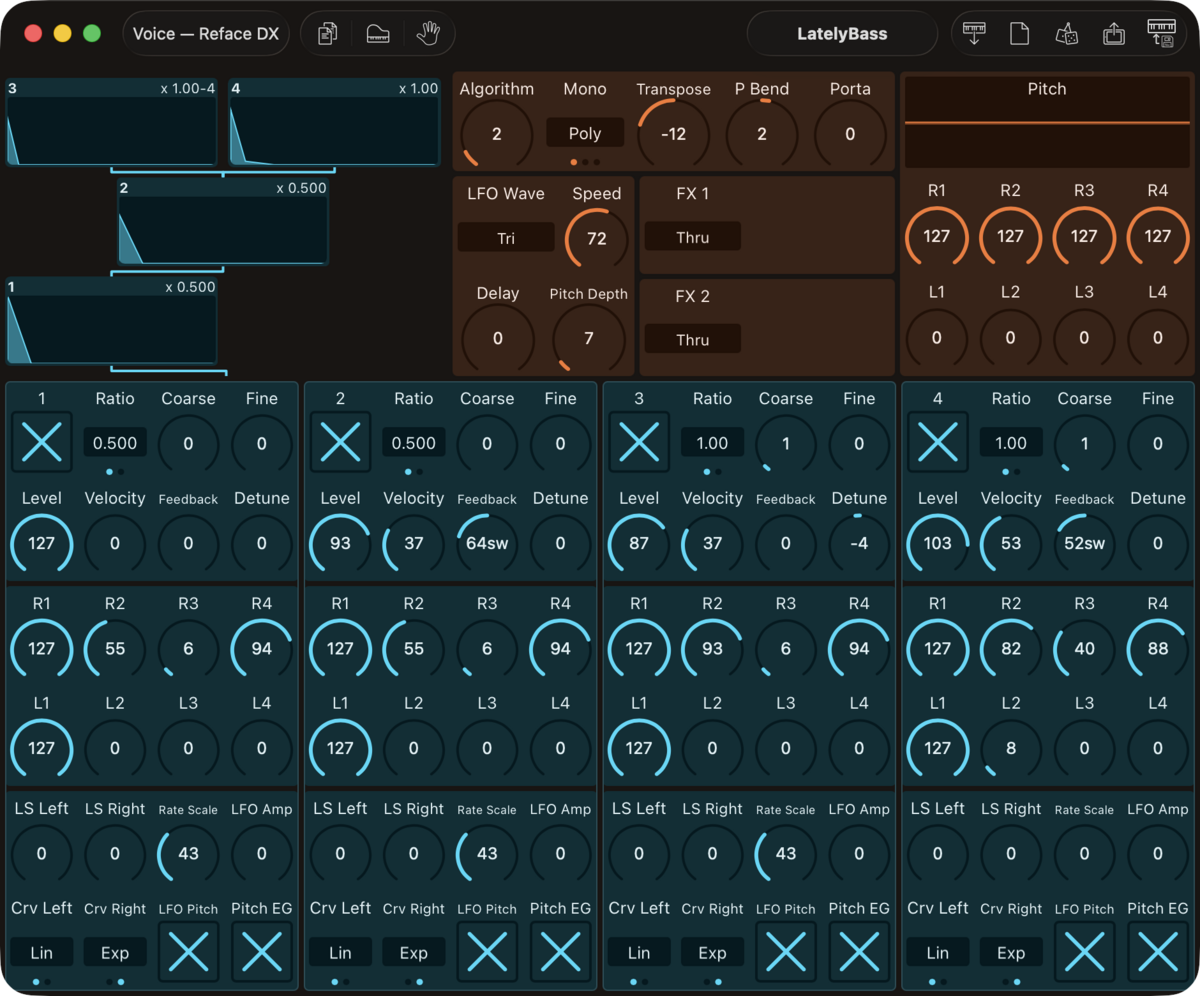
Task: Open operator 3 Ratio 1.00 selector
Action: coord(712,443)
